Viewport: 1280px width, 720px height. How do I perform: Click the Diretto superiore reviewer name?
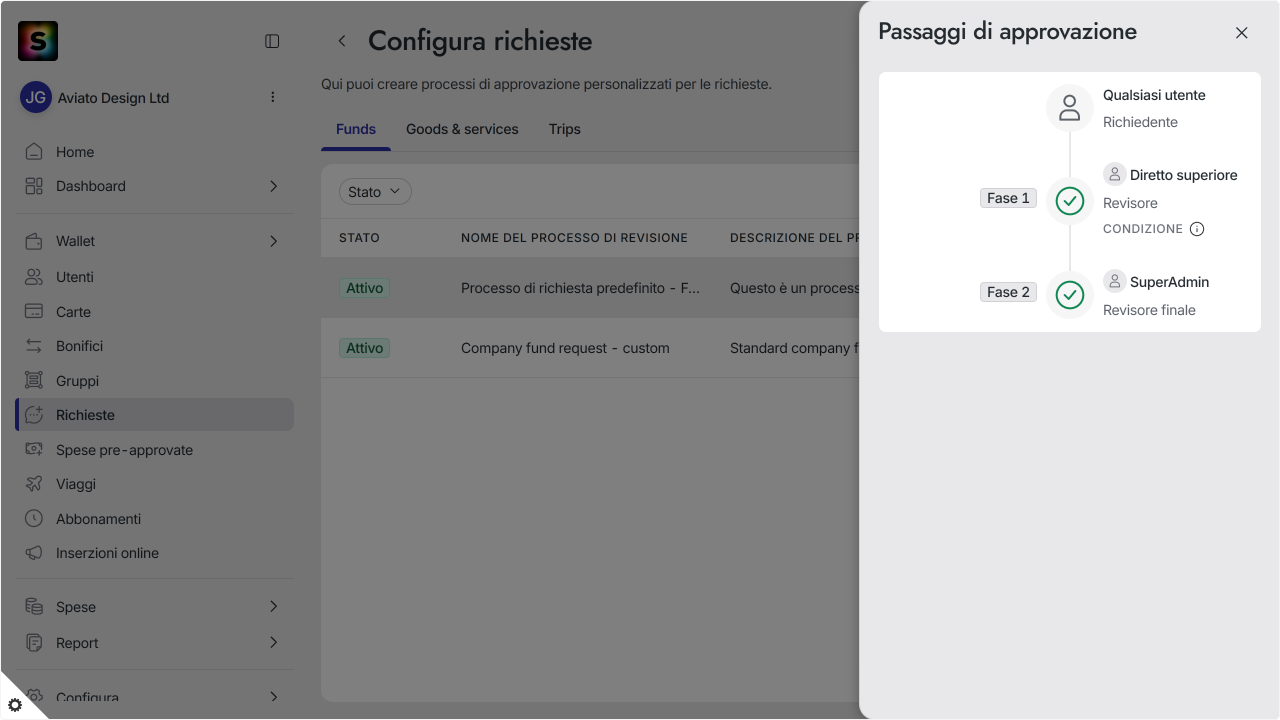[x=1184, y=175]
